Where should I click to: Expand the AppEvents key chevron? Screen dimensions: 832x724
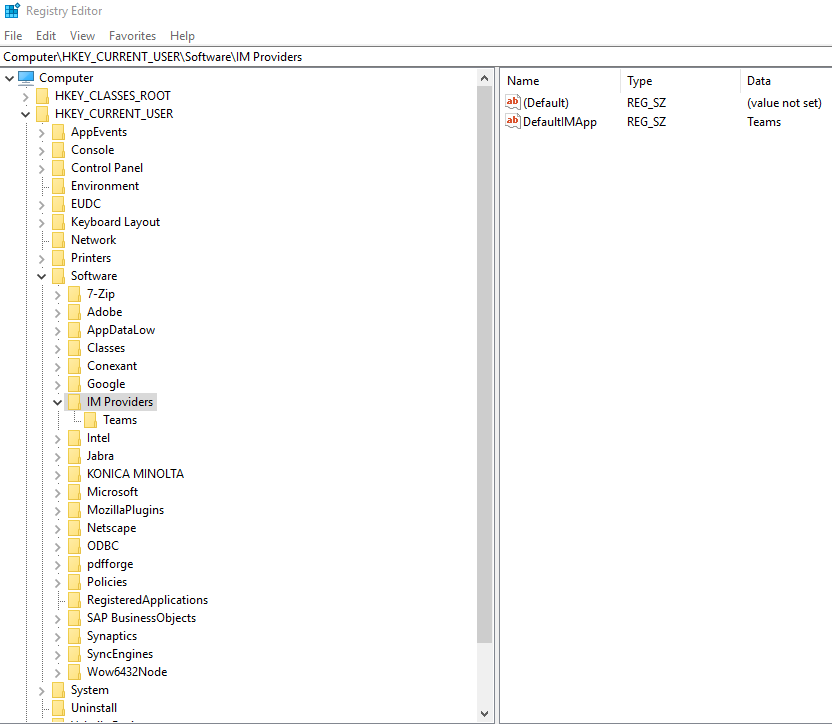pos(41,133)
